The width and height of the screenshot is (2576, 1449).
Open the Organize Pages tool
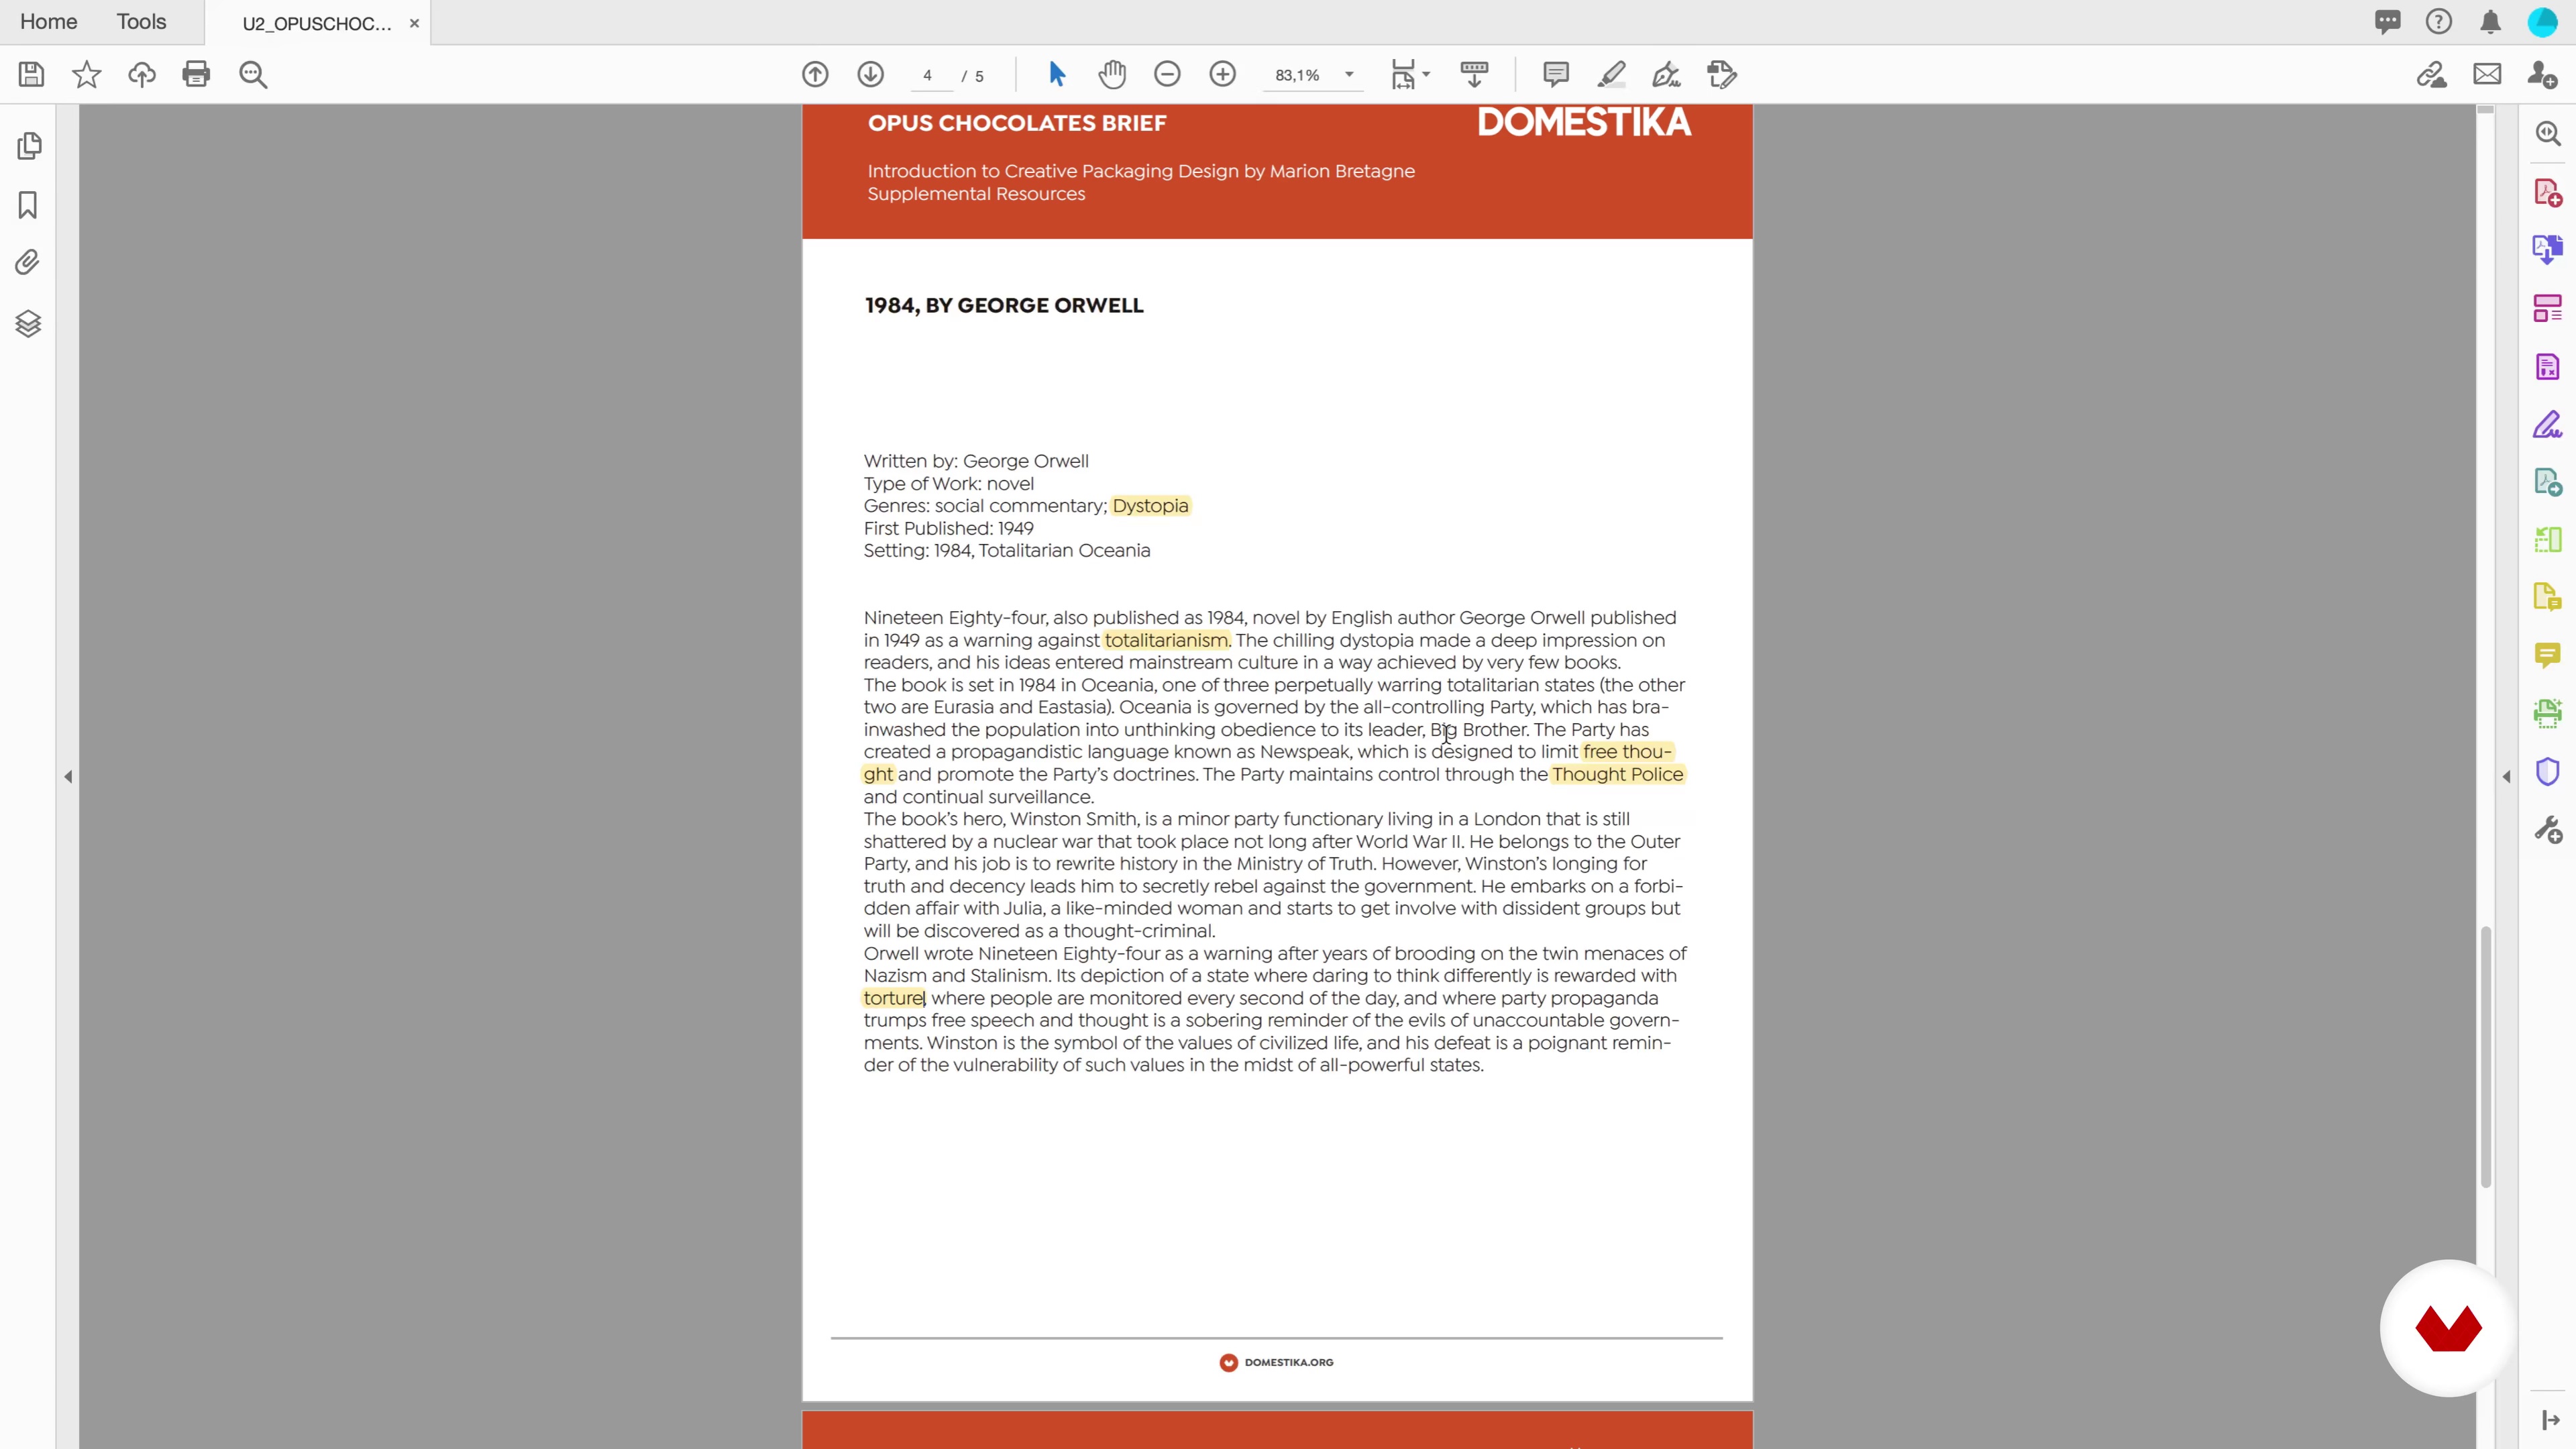click(2548, 308)
